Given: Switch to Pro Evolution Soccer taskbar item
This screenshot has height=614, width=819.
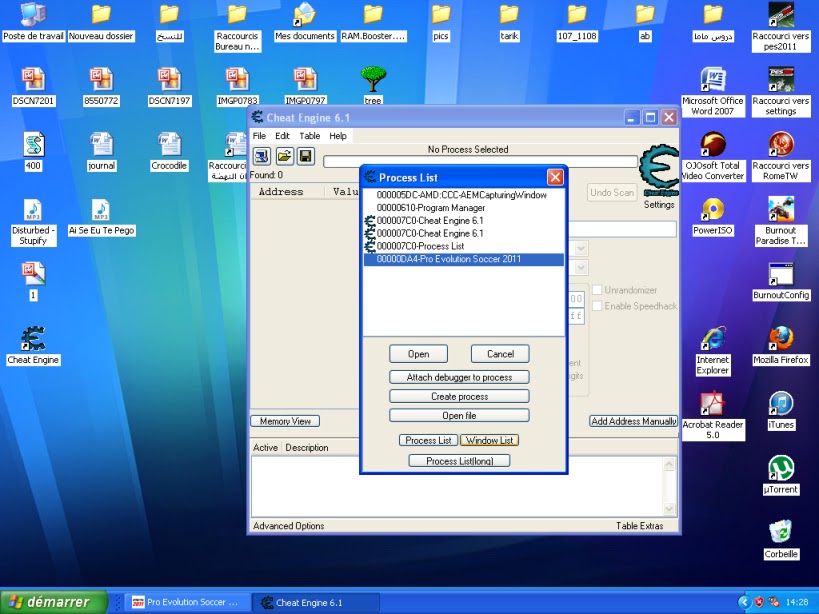Looking at the screenshot, I should 186,602.
